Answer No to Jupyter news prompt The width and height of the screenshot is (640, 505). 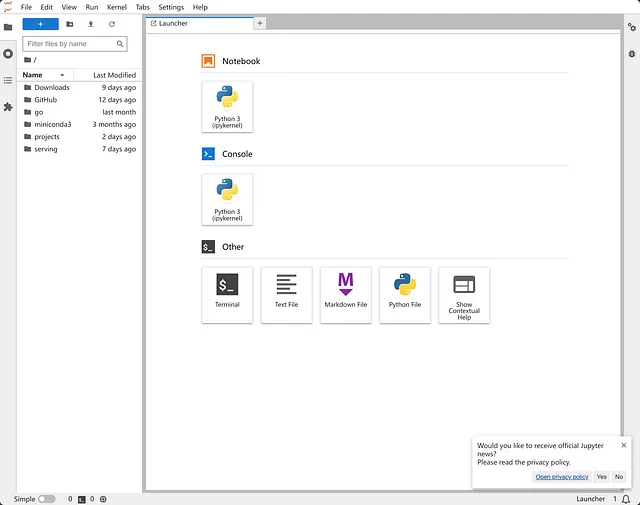tap(619, 476)
